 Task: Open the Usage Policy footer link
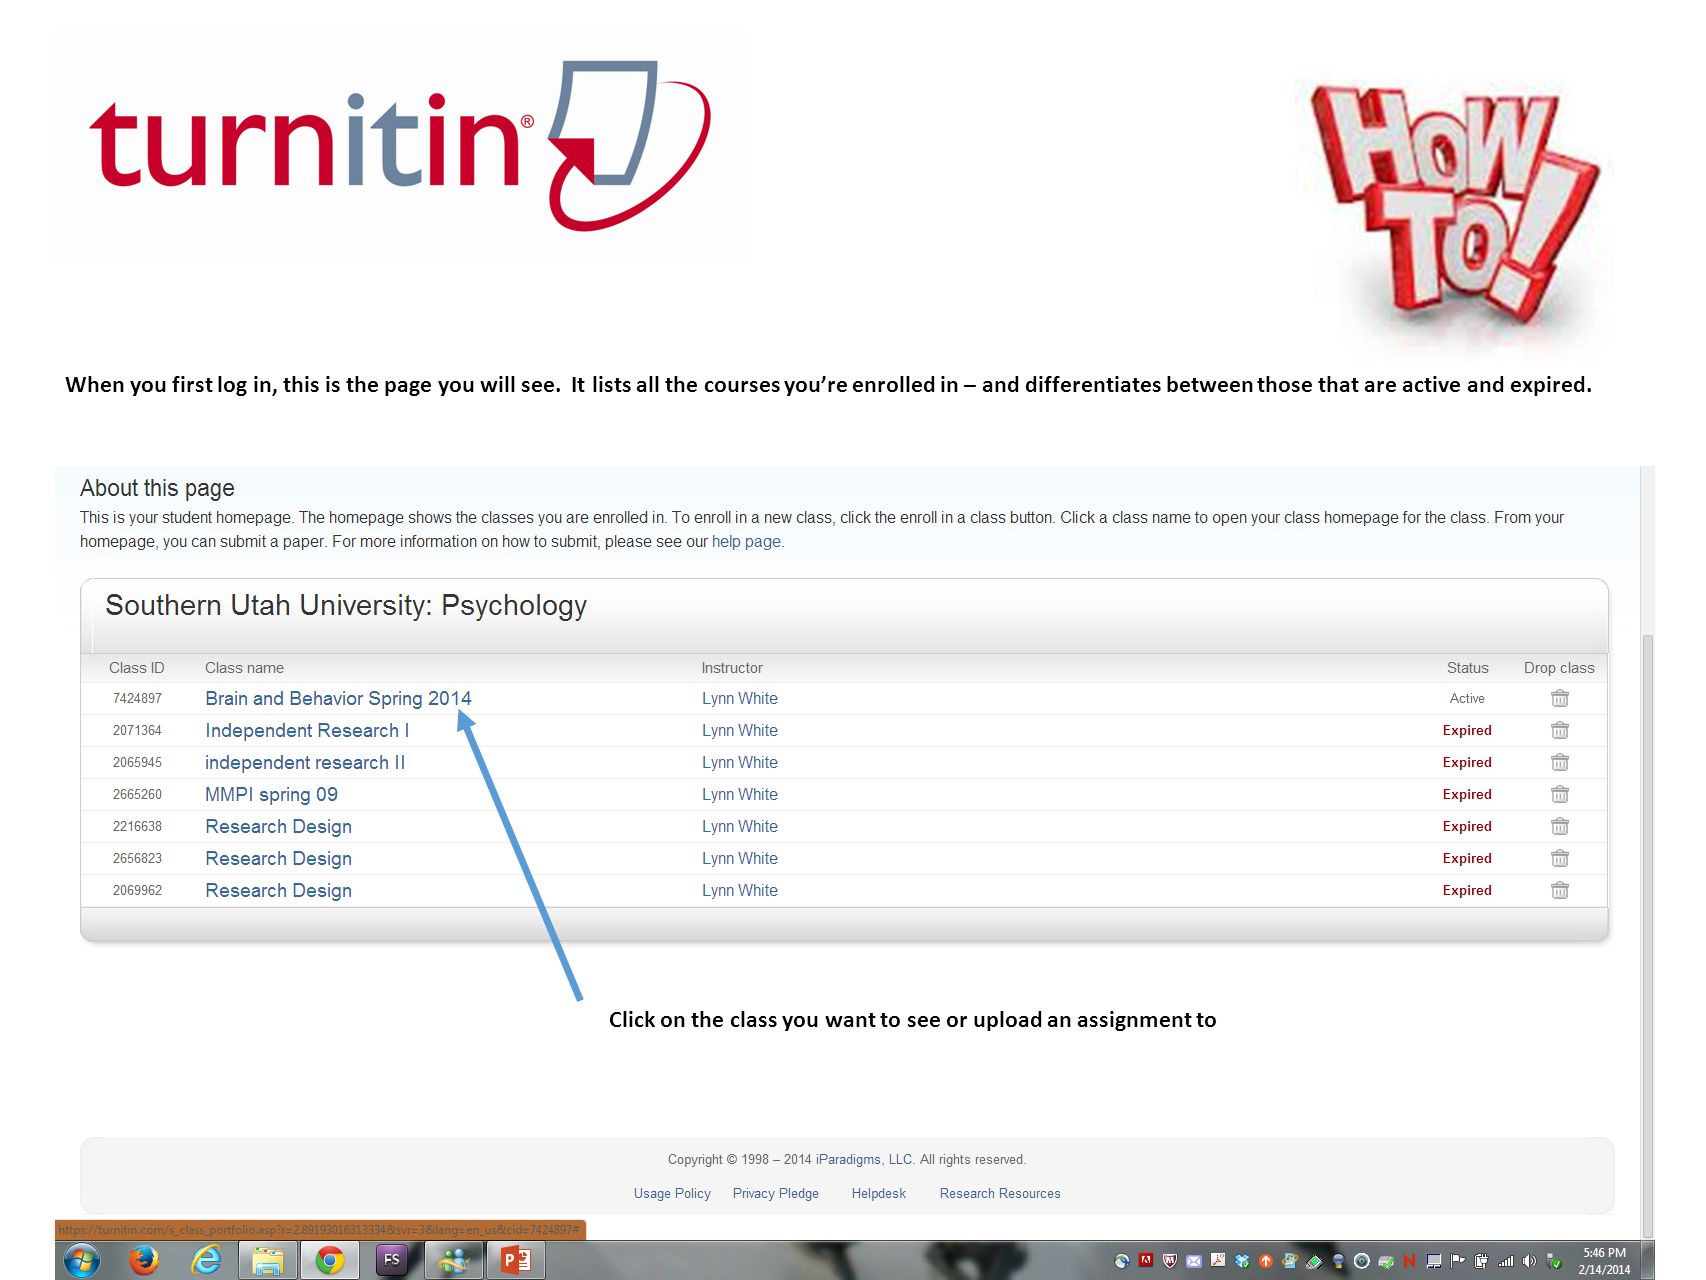[672, 1193]
